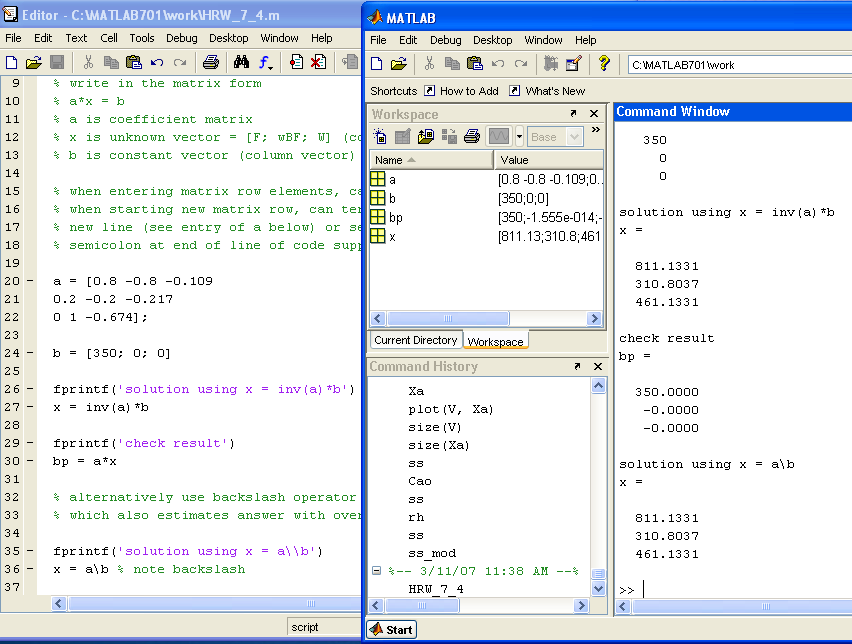Click Command Window prompt line

(734, 590)
